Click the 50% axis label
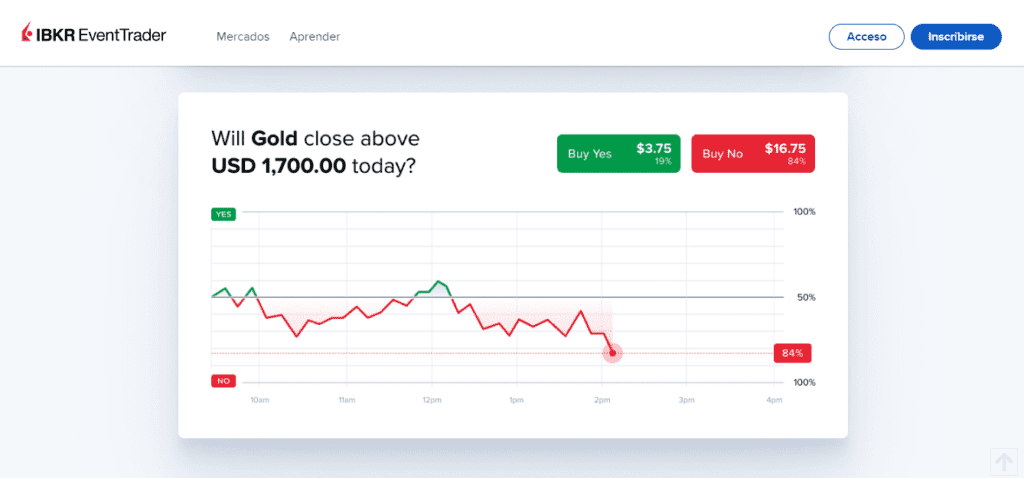The image size is (1024, 478). [804, 297]
